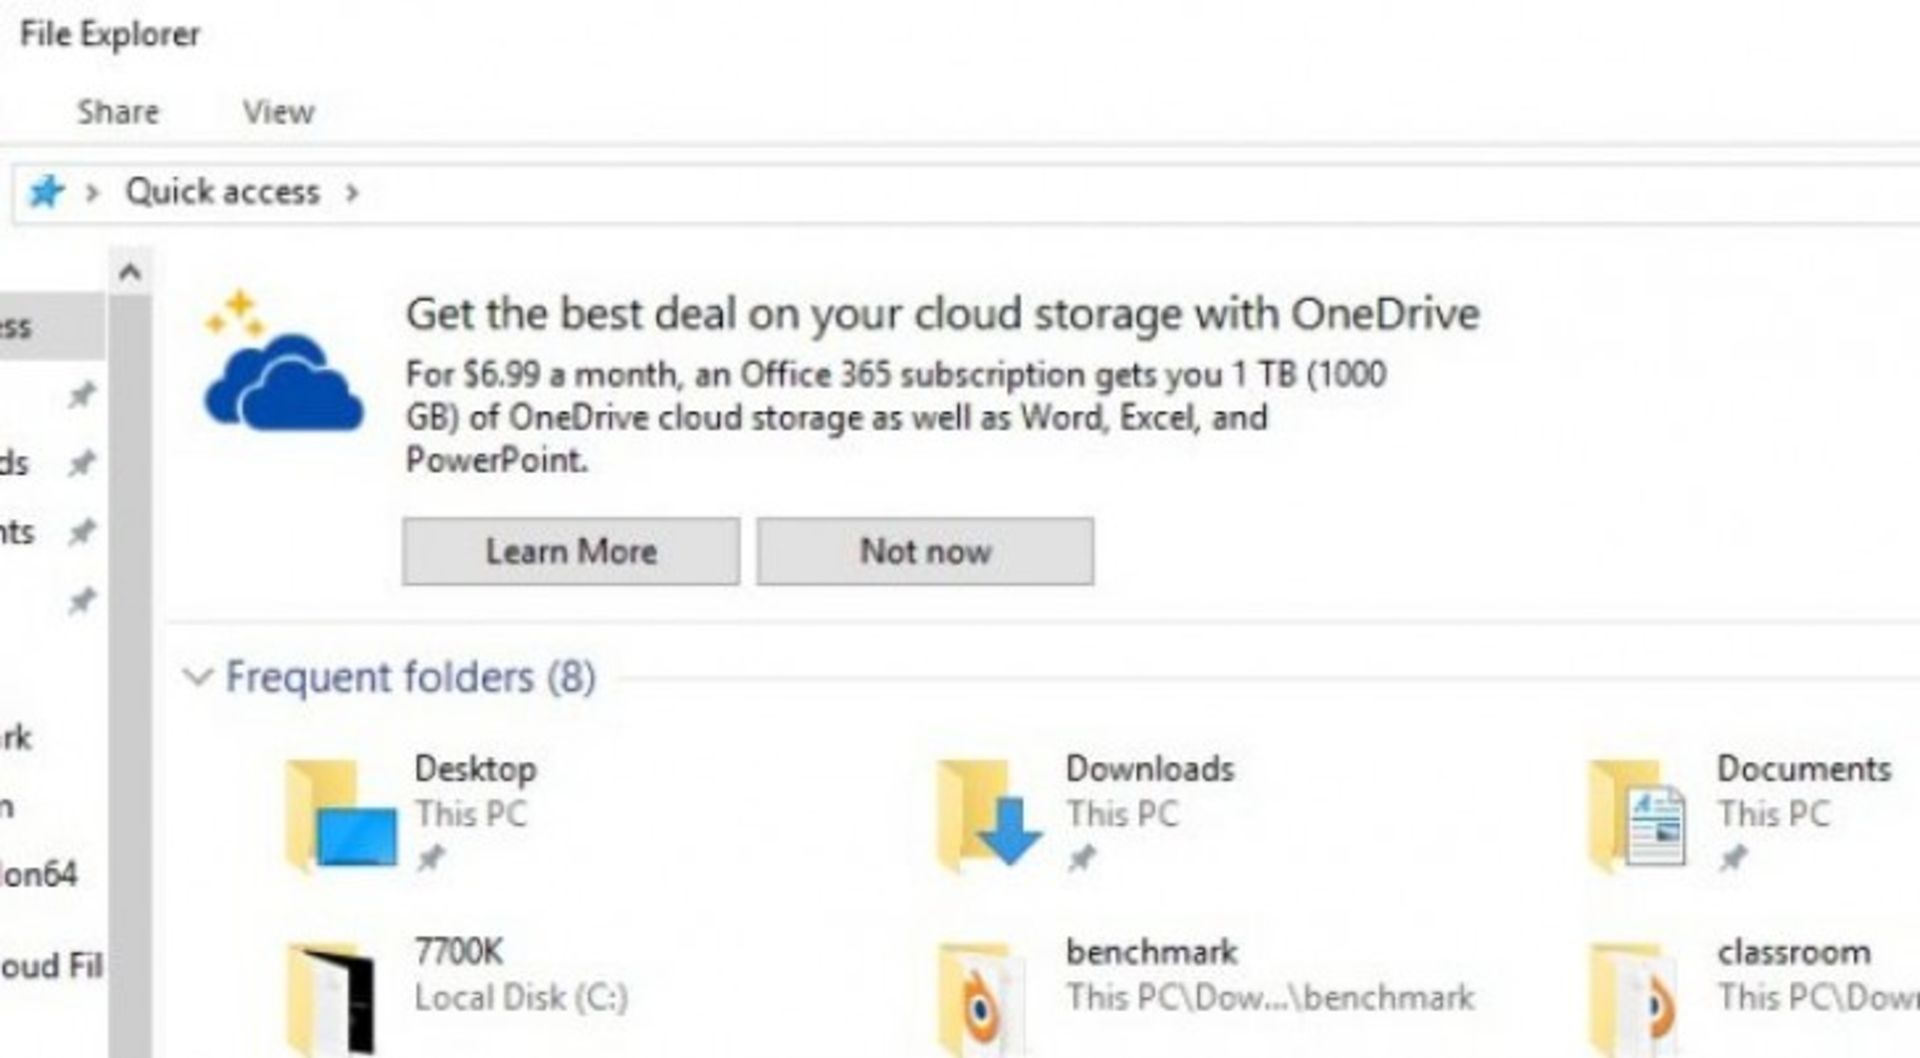Screen dimensions: 1920x1058
Task: Click the Learn More button
Action: click(570, 551)
